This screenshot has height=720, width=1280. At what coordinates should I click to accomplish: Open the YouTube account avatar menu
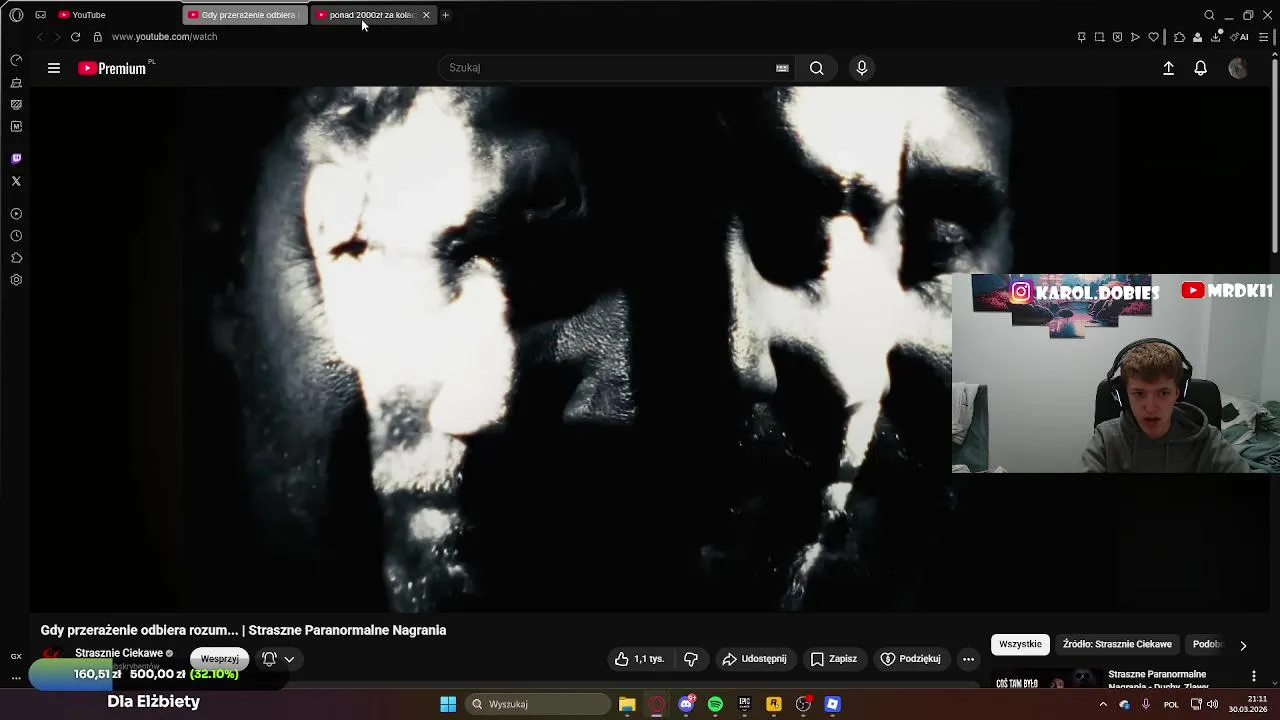click(1238, 68)
